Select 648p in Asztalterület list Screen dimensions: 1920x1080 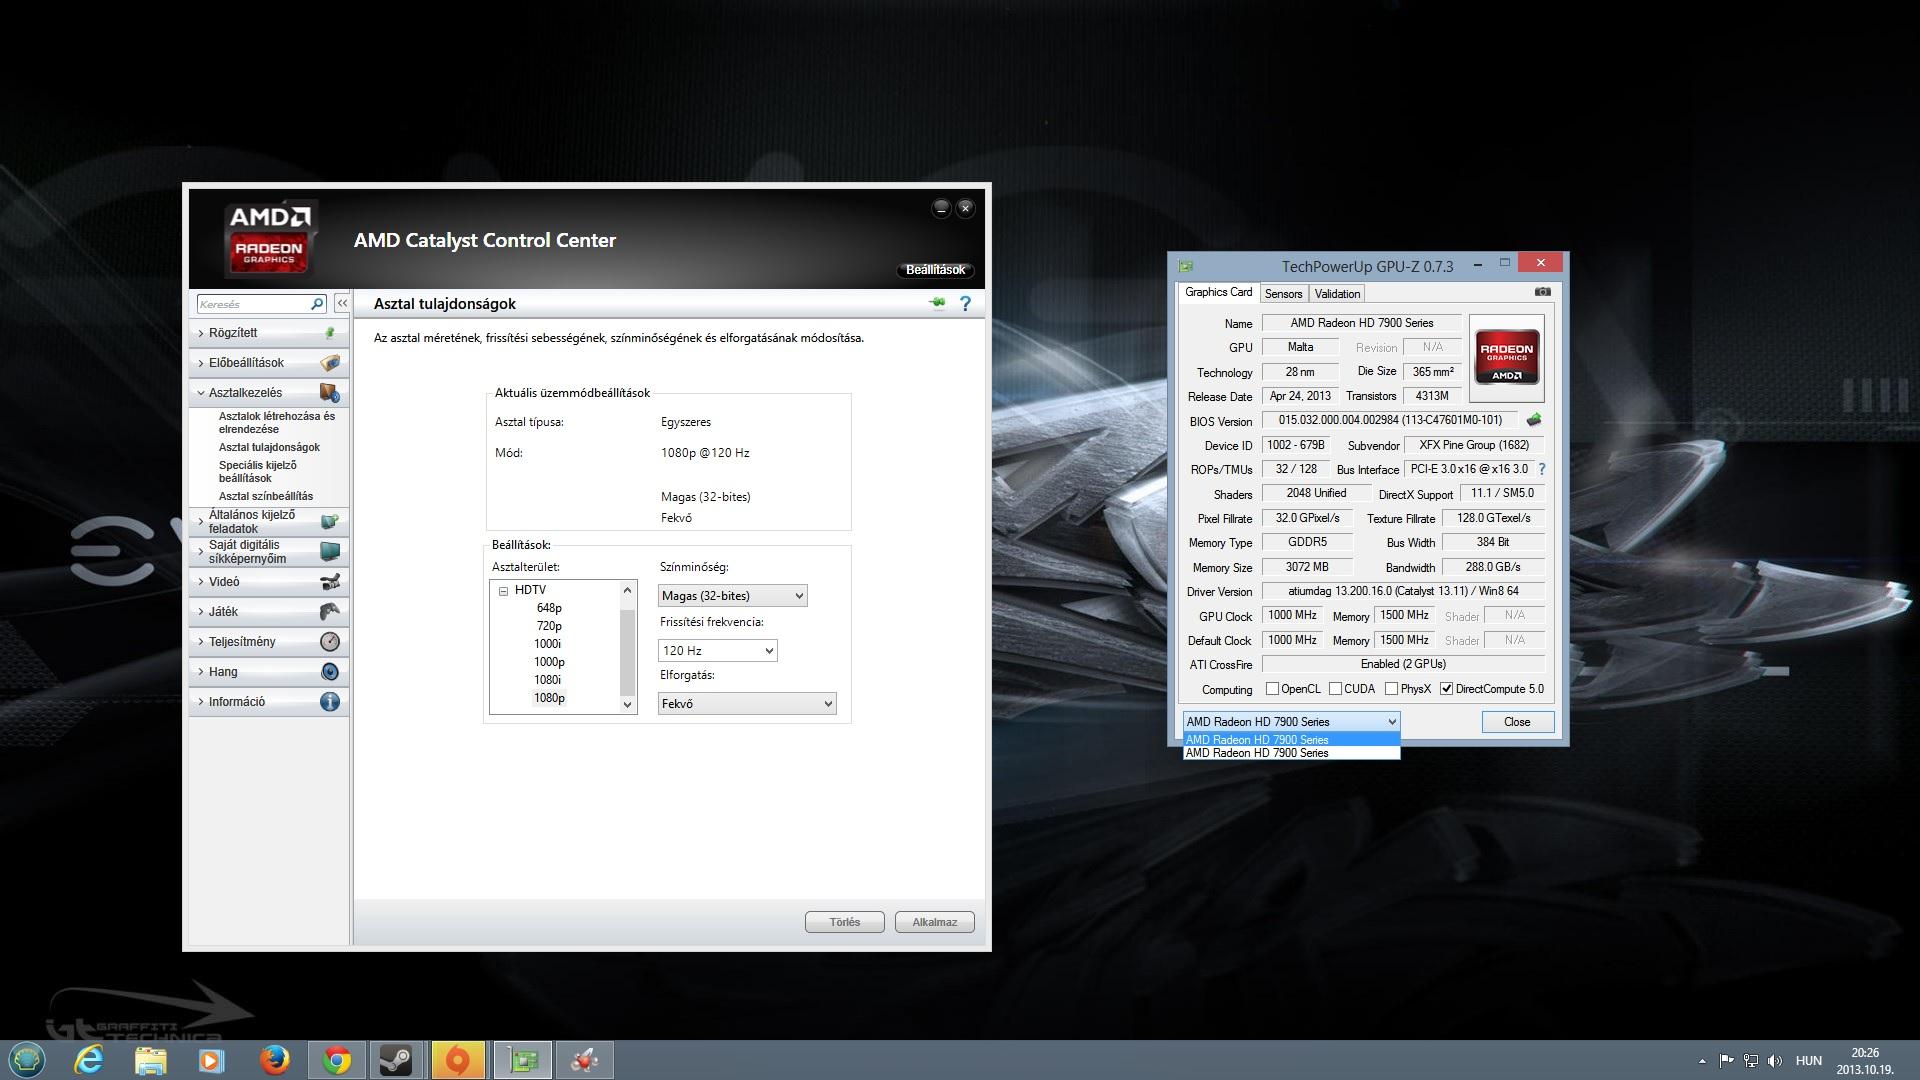click(x=549, y=608)
